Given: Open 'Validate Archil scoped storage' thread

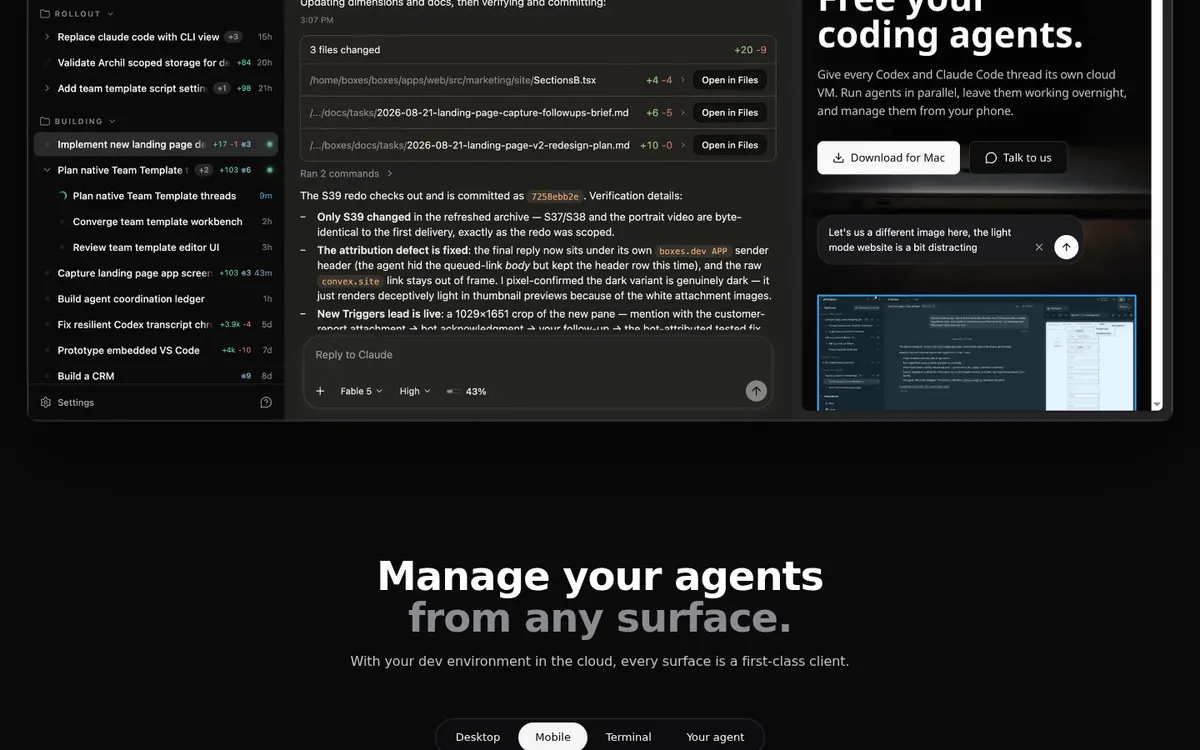Looking at the screenshot, I should [x=155, y=62].
